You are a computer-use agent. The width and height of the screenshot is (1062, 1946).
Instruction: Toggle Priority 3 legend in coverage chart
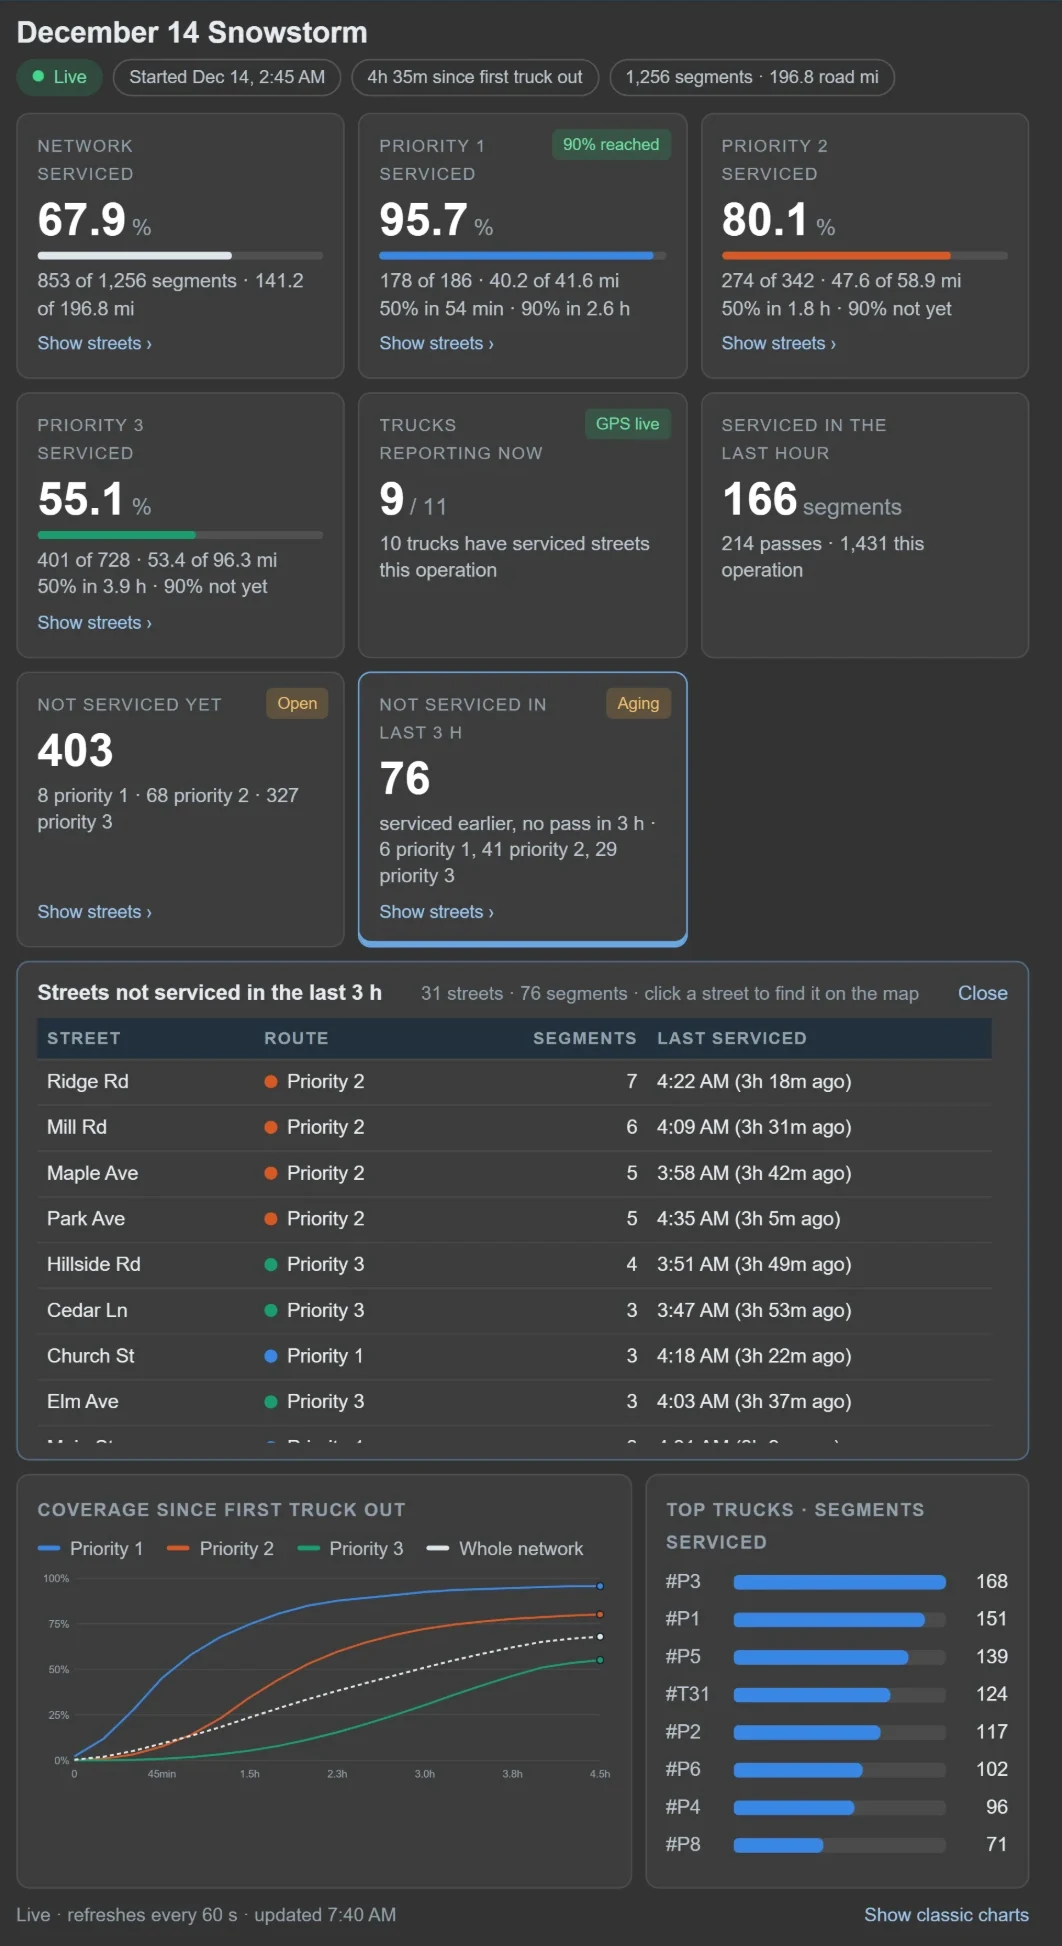click(x=350, y=1548)
